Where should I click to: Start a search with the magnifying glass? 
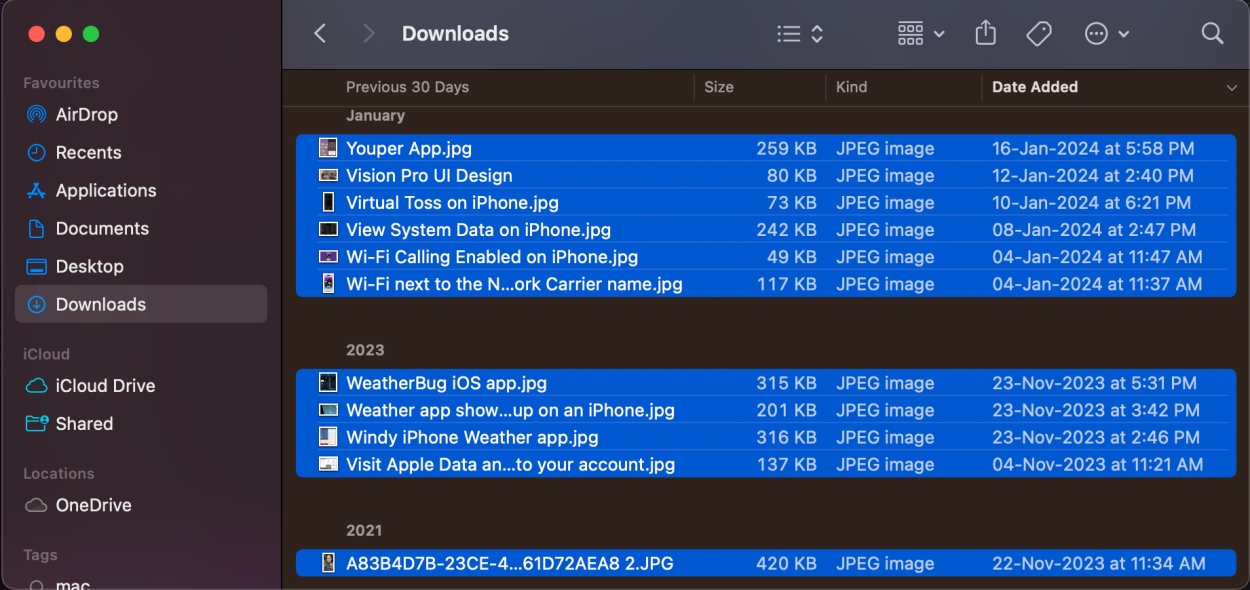(x=1212, y=33)
